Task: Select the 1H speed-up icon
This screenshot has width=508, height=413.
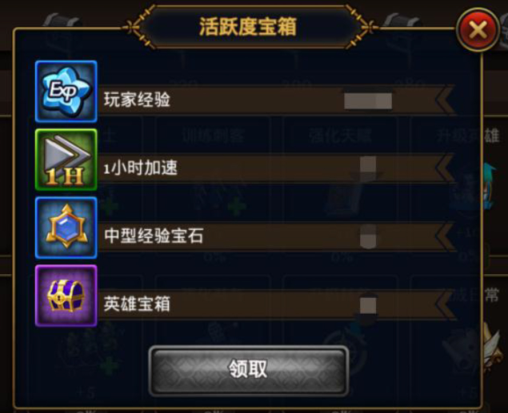Action: (x=66, y=160)
